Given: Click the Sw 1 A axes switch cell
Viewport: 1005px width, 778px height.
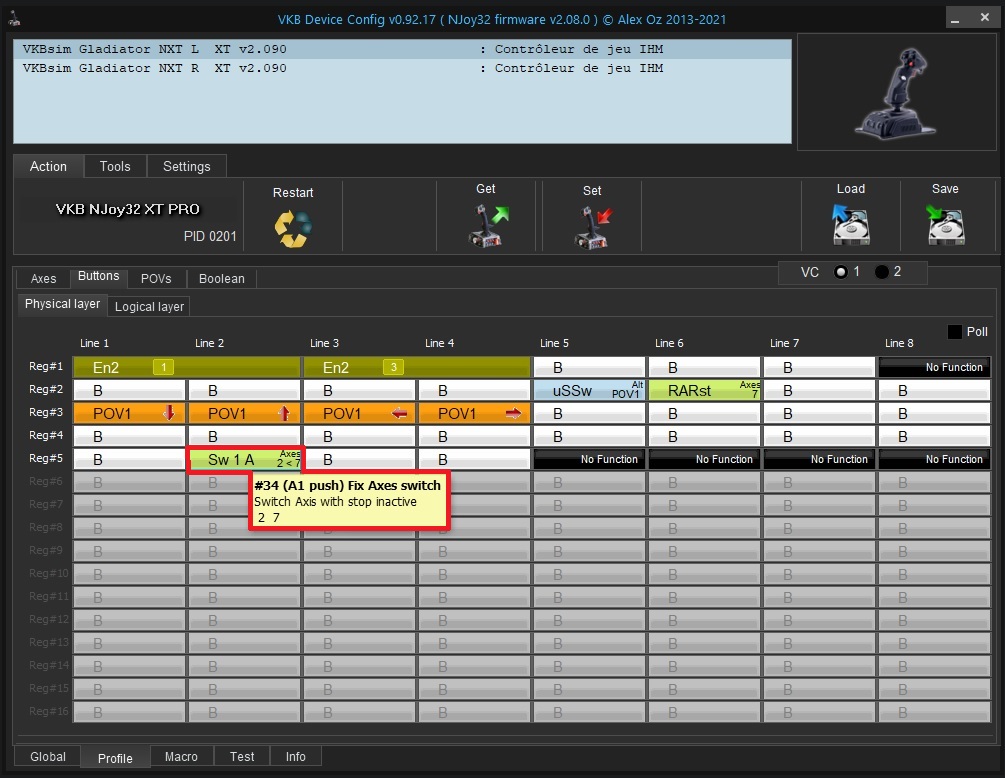Looking at the screenshot, I should pyautogui.click(x=245, y=459).
